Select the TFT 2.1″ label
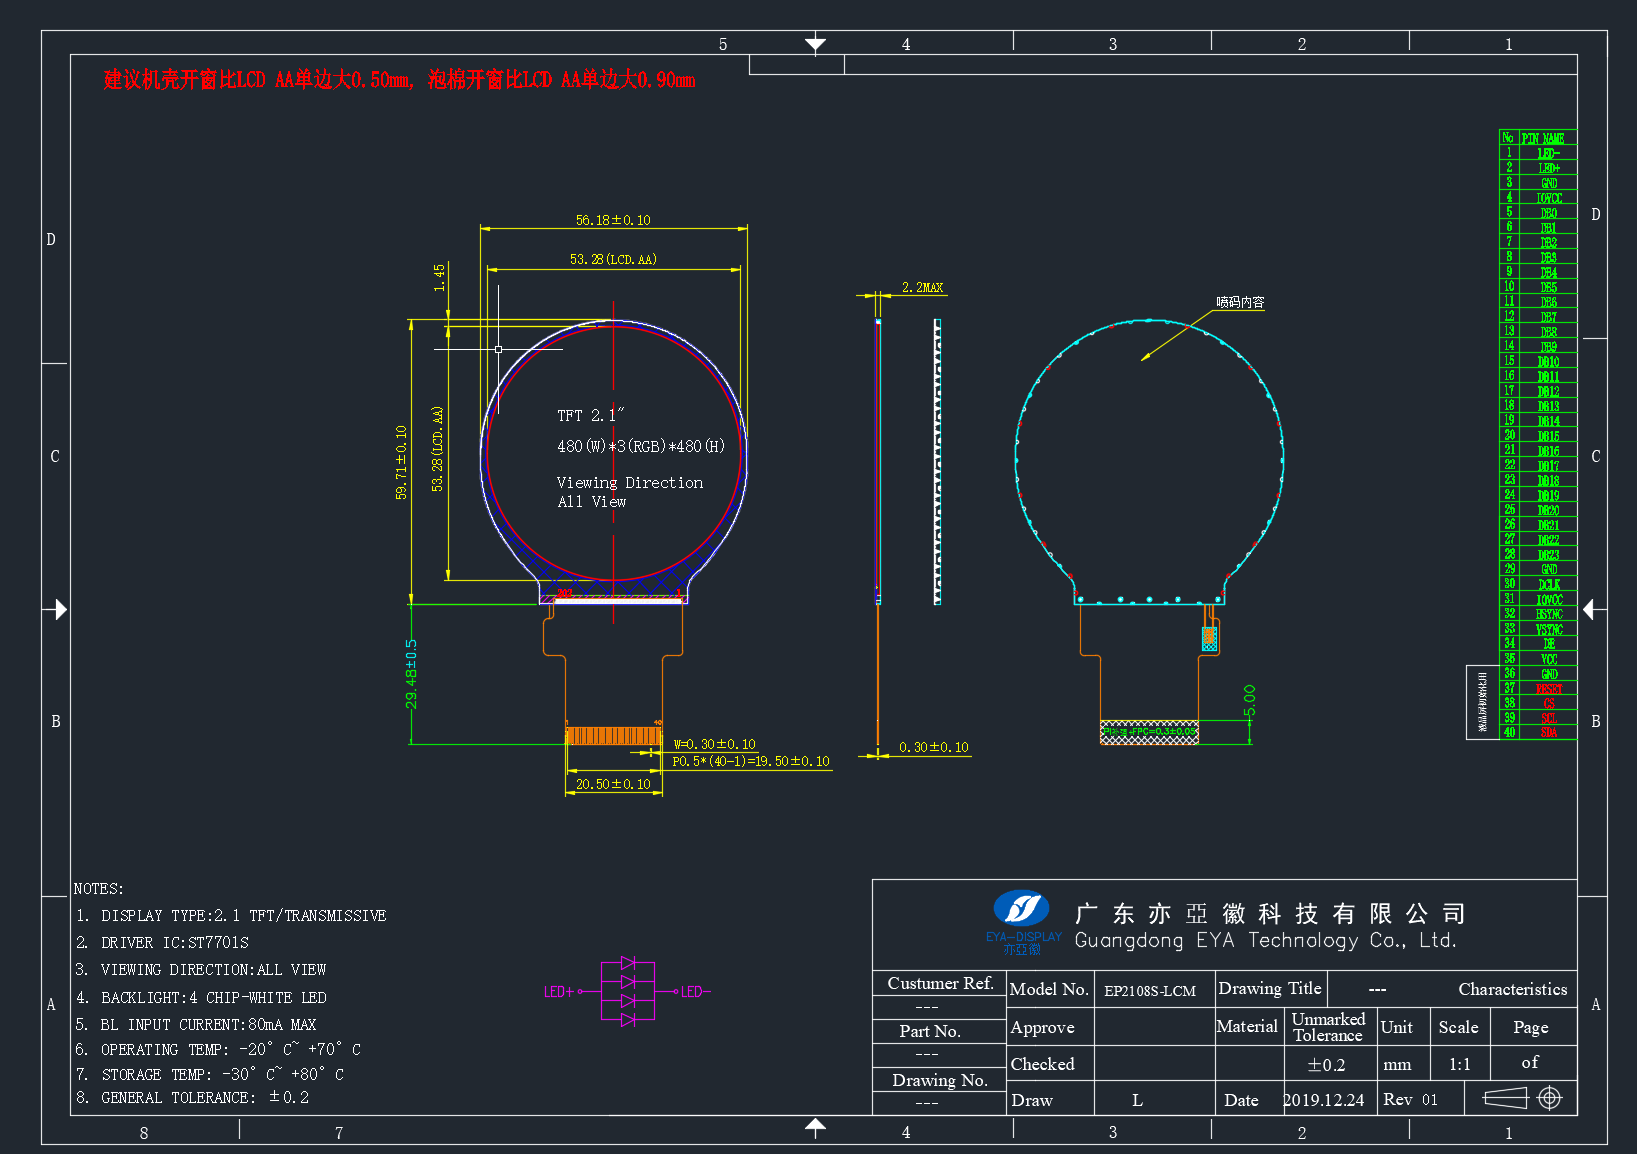The width and height of the screenshot is (1637, 1154). click(590, 415)
